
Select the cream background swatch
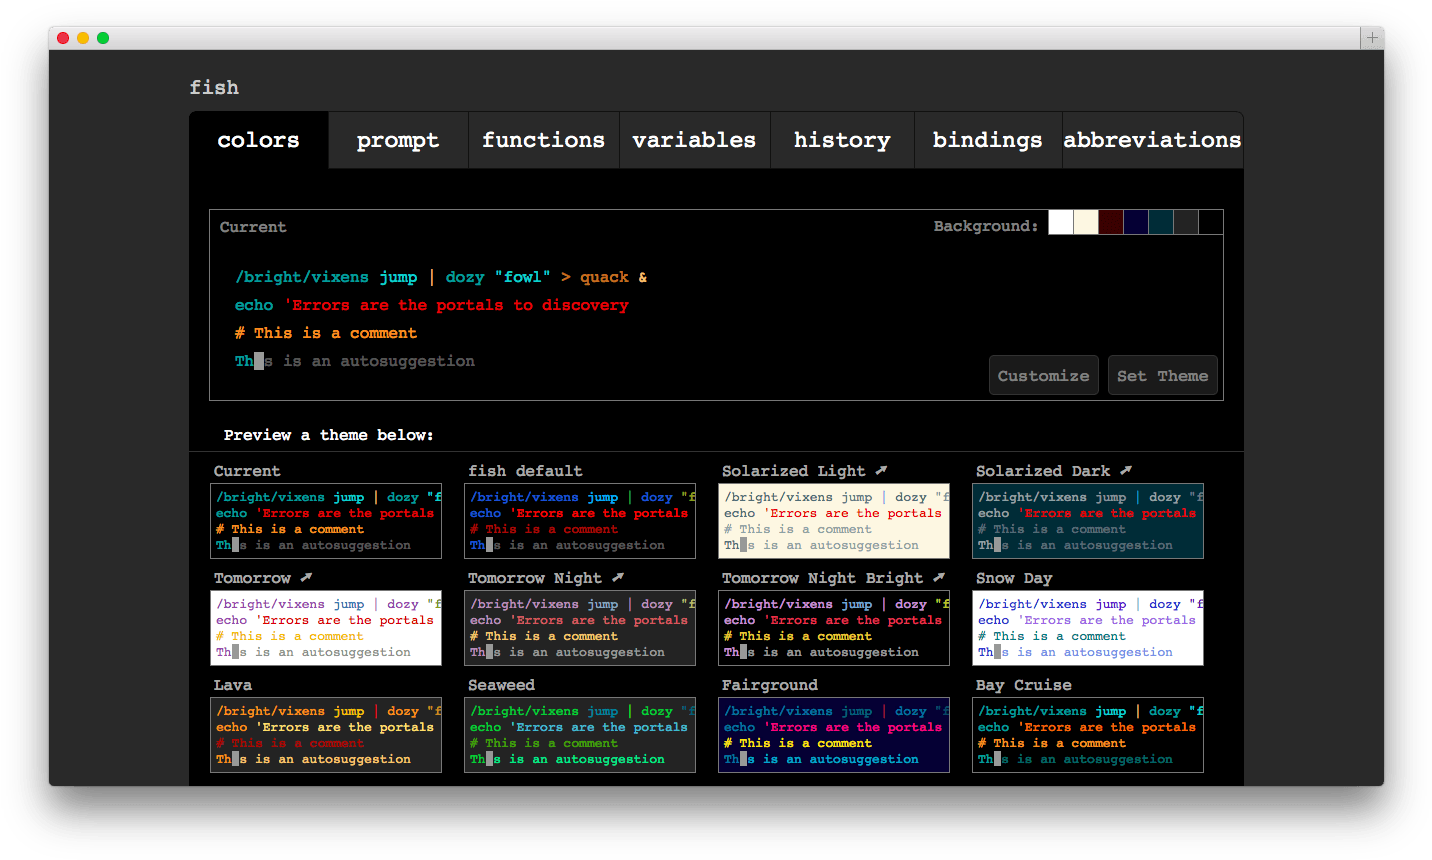(x=1085, y=222)
